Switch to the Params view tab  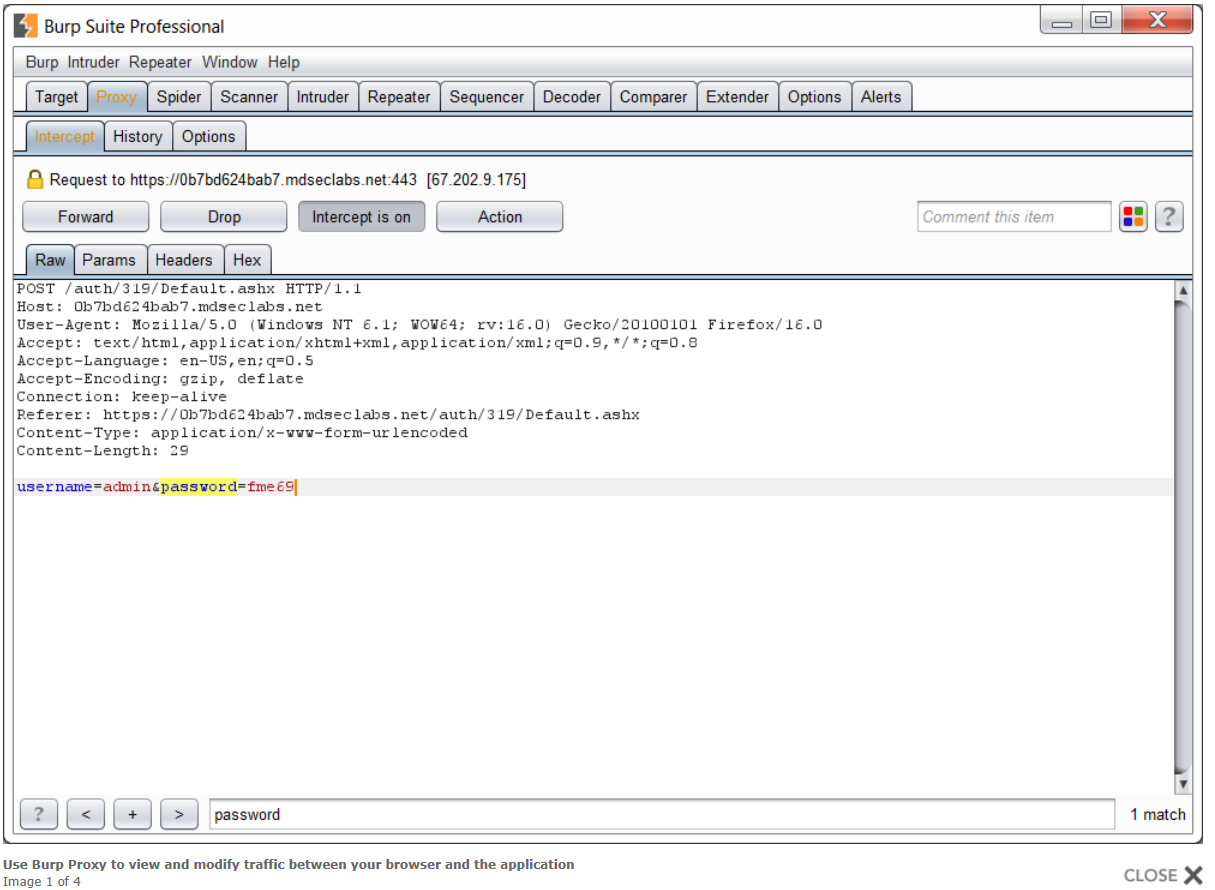pyautogui.click(x=109, y=260)
